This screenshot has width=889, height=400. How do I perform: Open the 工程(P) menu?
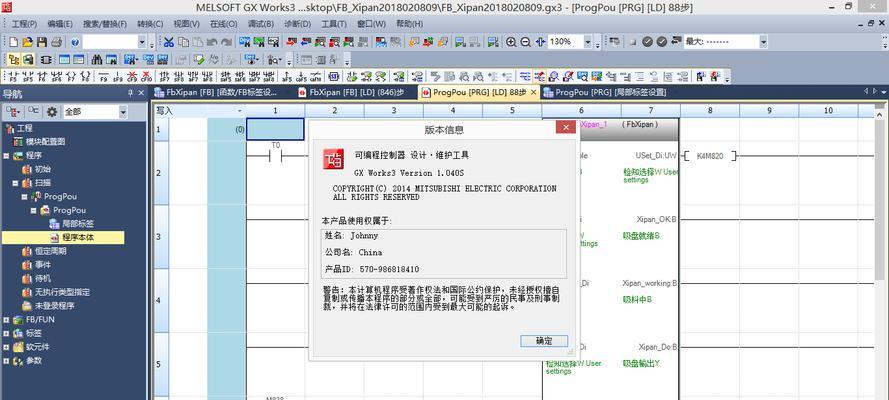pyautogui.click(x=24, y=24)
